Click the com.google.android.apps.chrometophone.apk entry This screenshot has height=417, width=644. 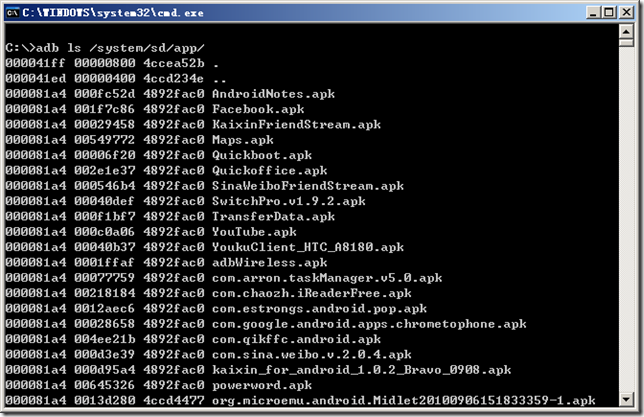(x=369, y=324)
